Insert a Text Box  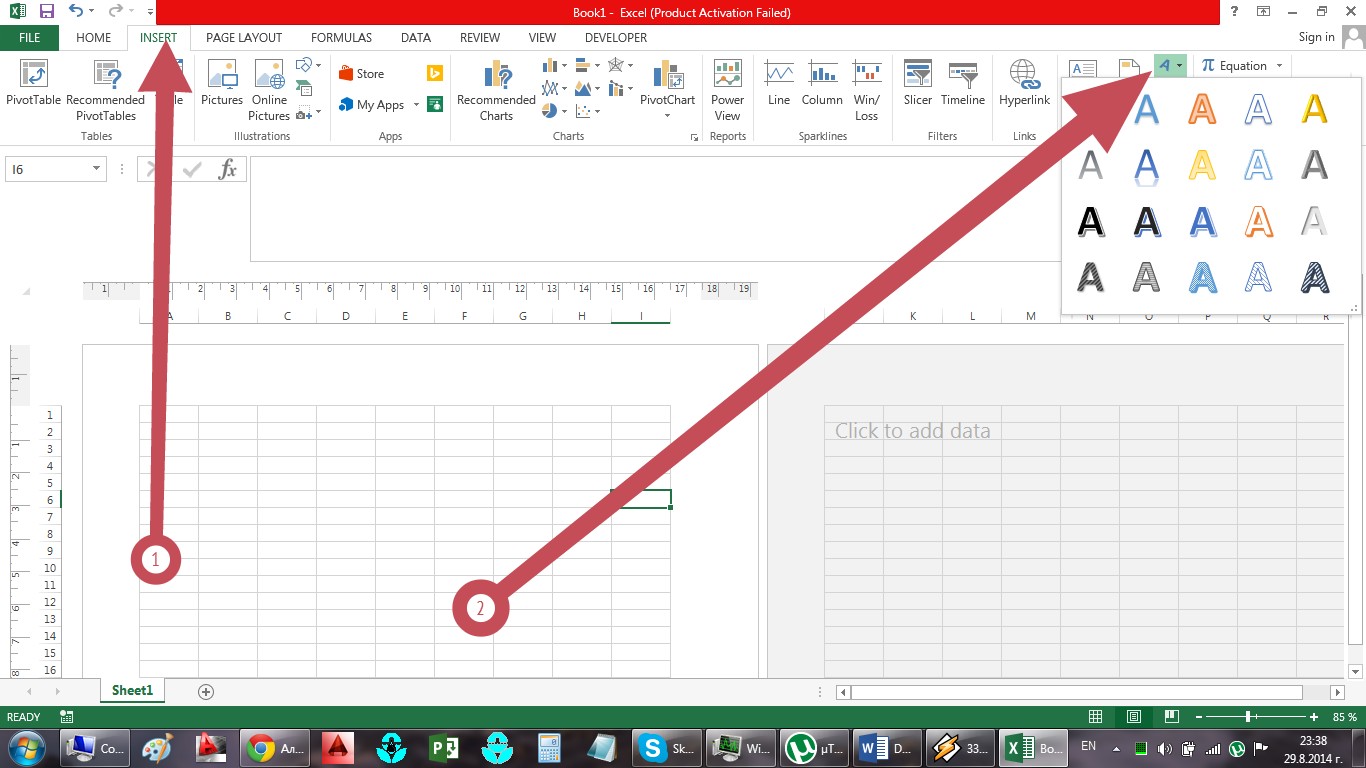[1083, 68]
